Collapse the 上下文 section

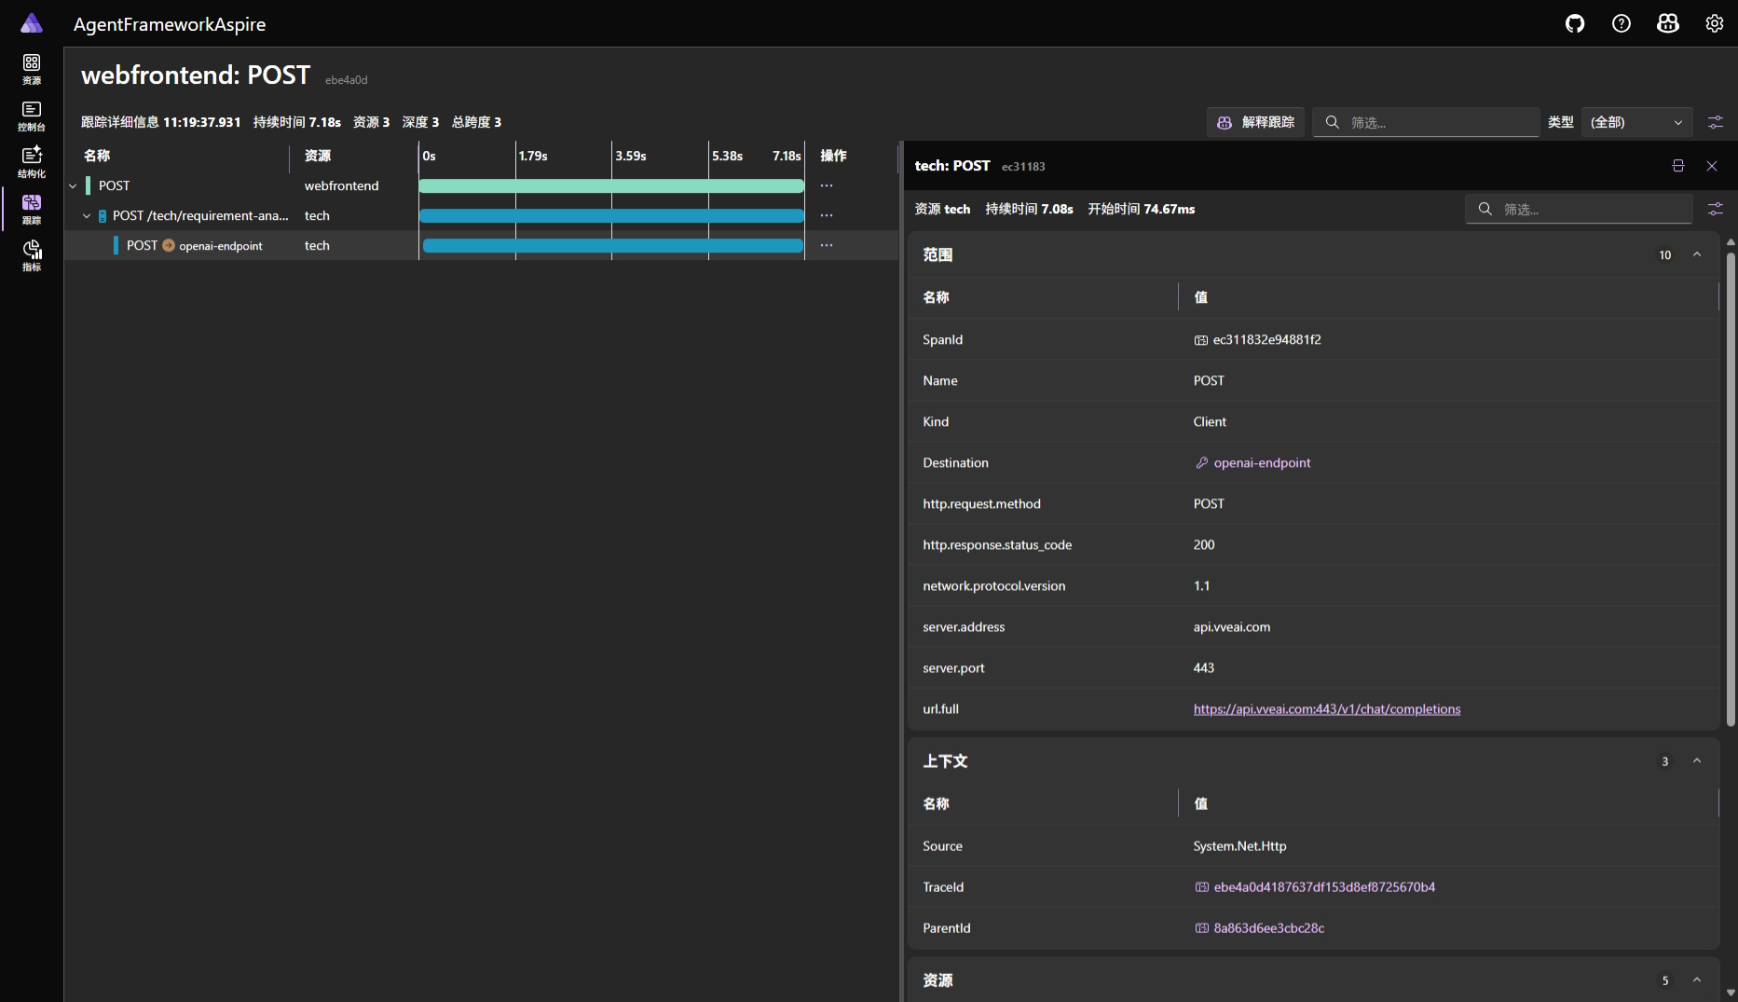point(1697,761)
